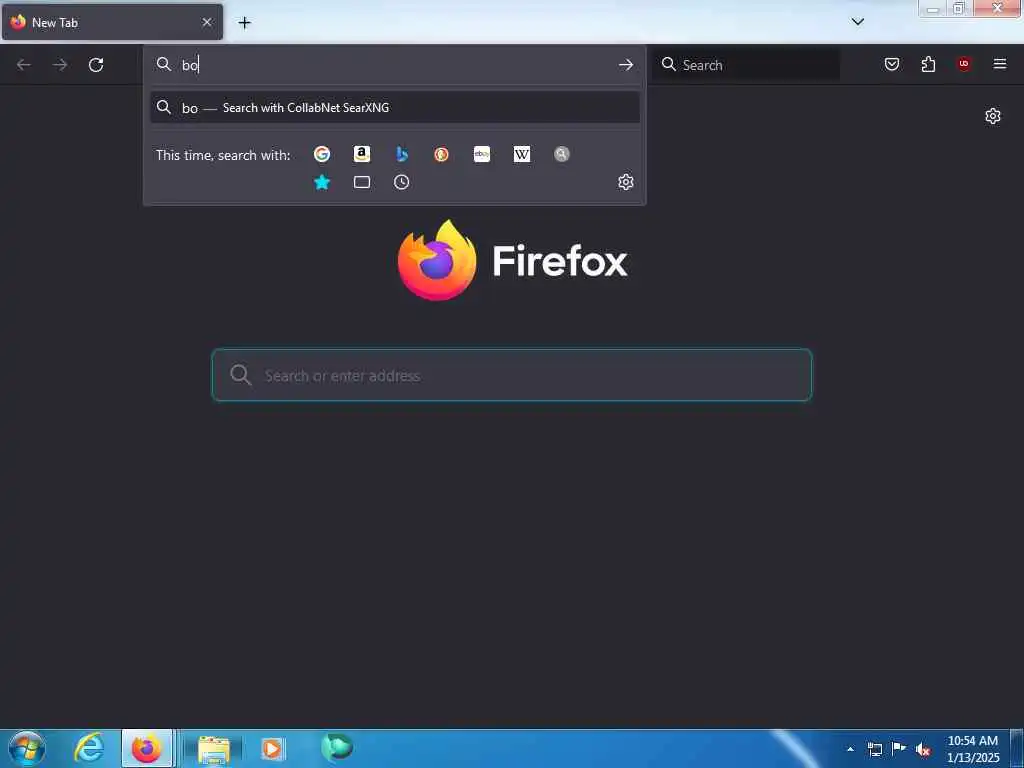Click the 'Search or enter address' field

(x=512, y=375)
